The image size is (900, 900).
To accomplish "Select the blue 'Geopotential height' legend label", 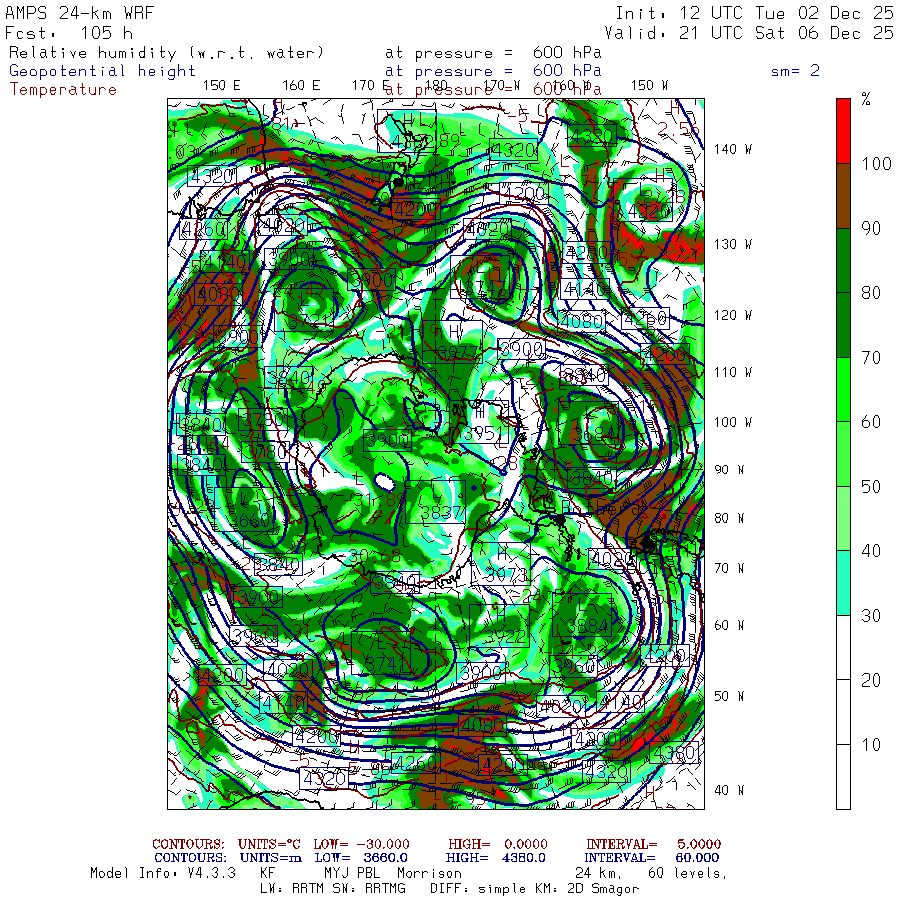I will [103, 71].
